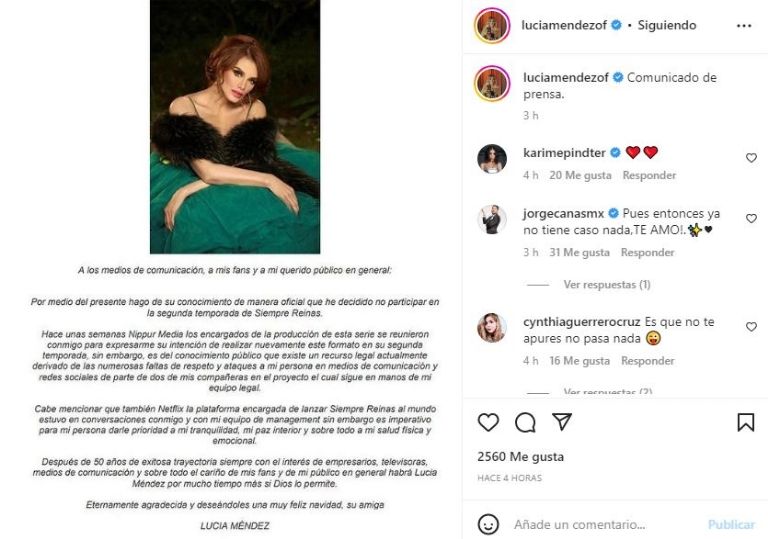Save the post with the bookmark icon
Screen dimensions: 768x539
(745, 423)
